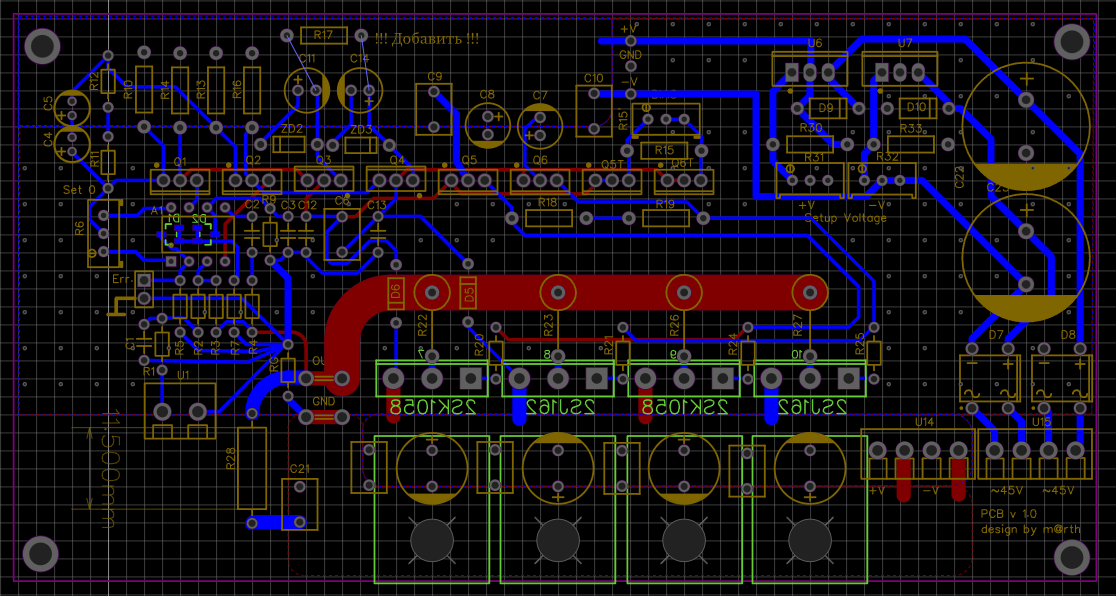This screenshot has height=596, width=1116.
Task: Select the Q5T transistor label
Action: [x=613, y=164]
